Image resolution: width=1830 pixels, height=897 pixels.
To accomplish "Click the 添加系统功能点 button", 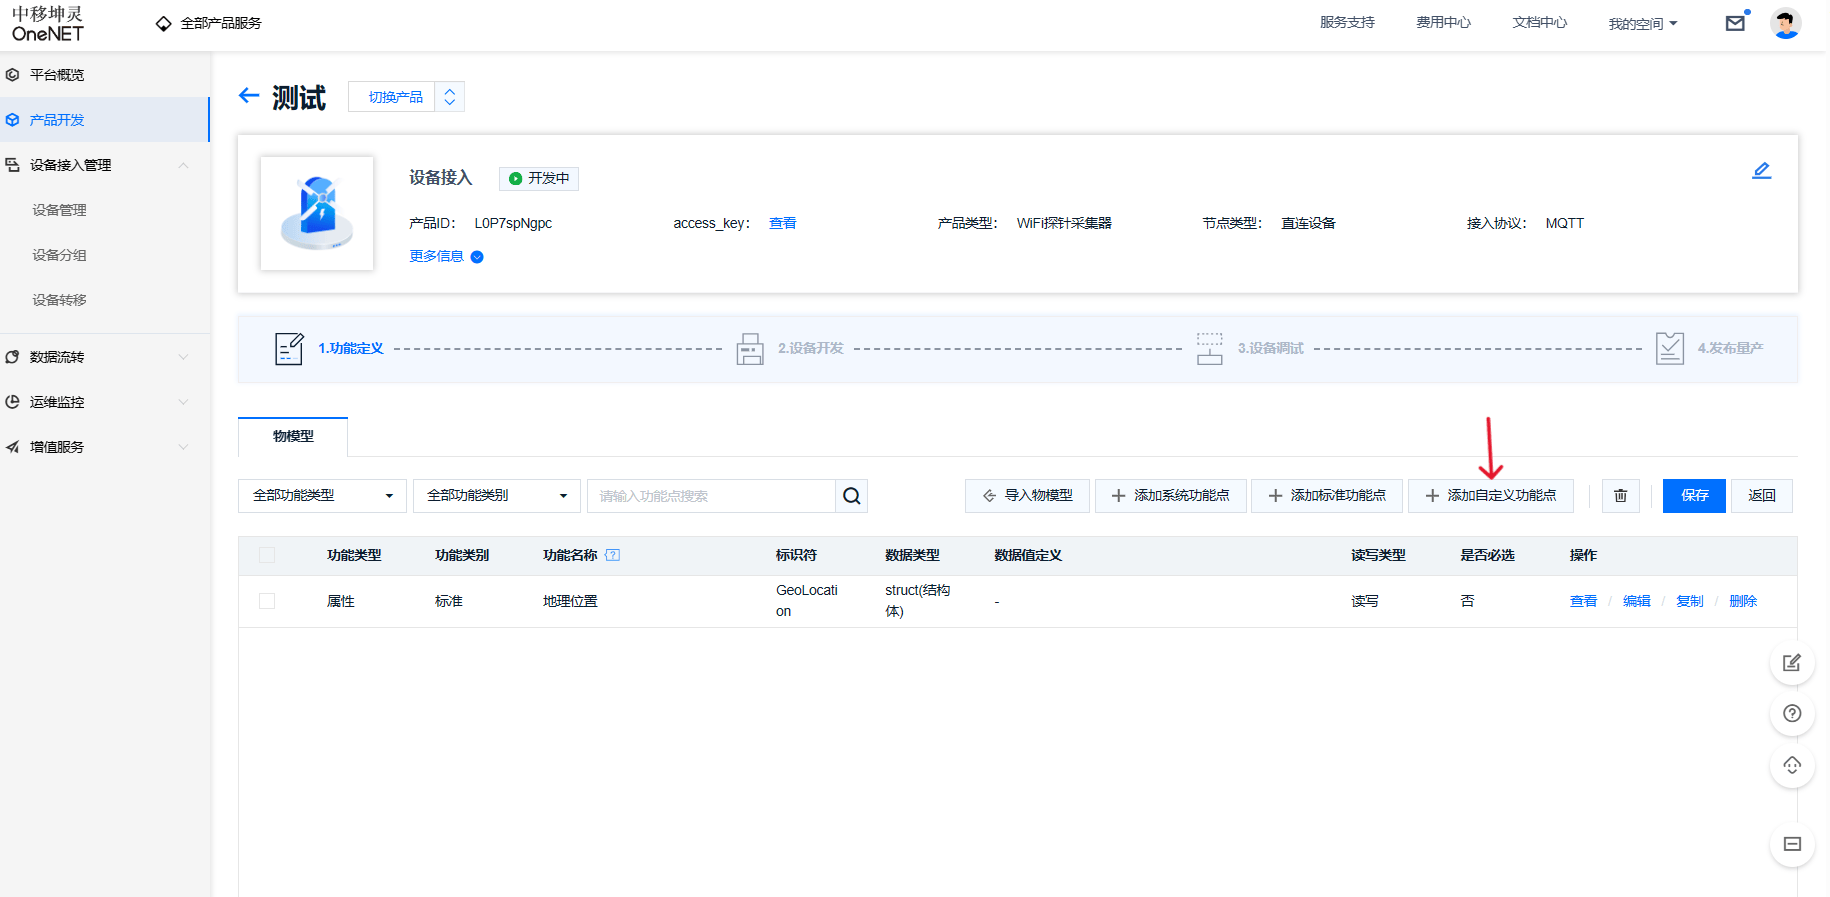I will tap(1171, 496).
